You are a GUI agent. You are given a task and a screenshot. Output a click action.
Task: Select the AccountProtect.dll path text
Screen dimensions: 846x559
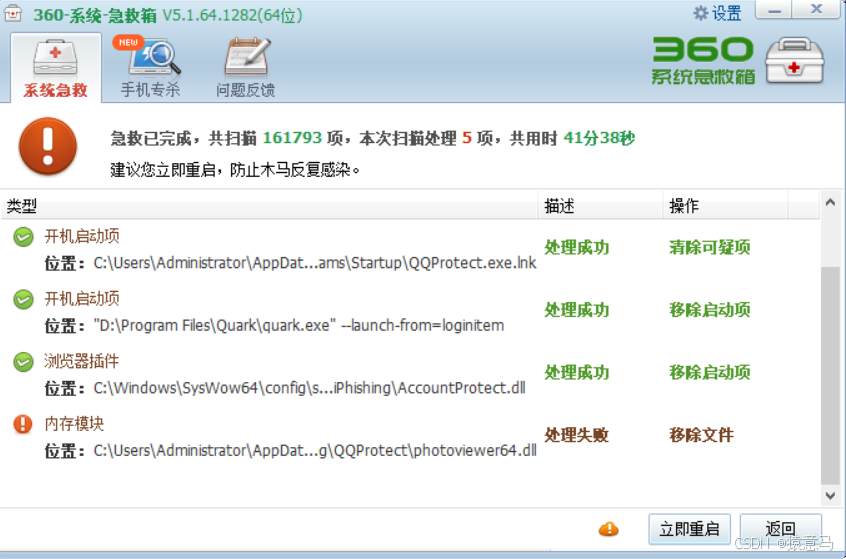tap(309, 388)
